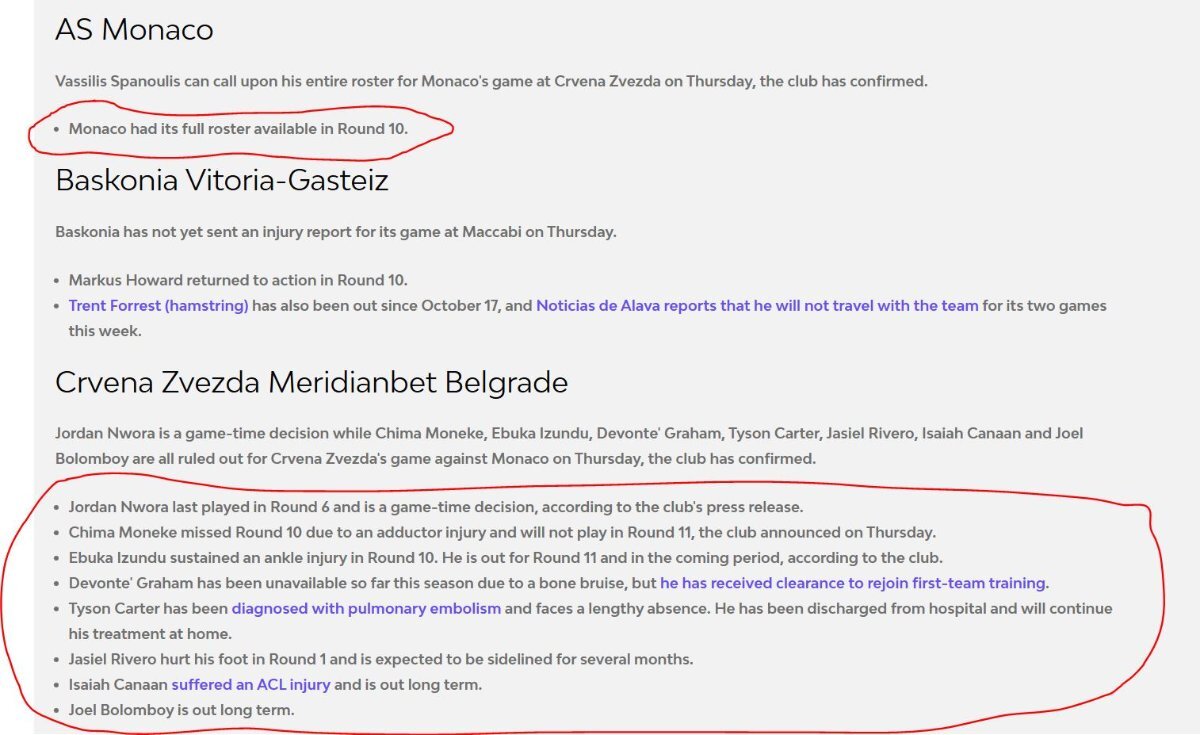Open the Trent Forrest (hamstring) link
The image size is (1200, 735).
click(x=158, y=306)
